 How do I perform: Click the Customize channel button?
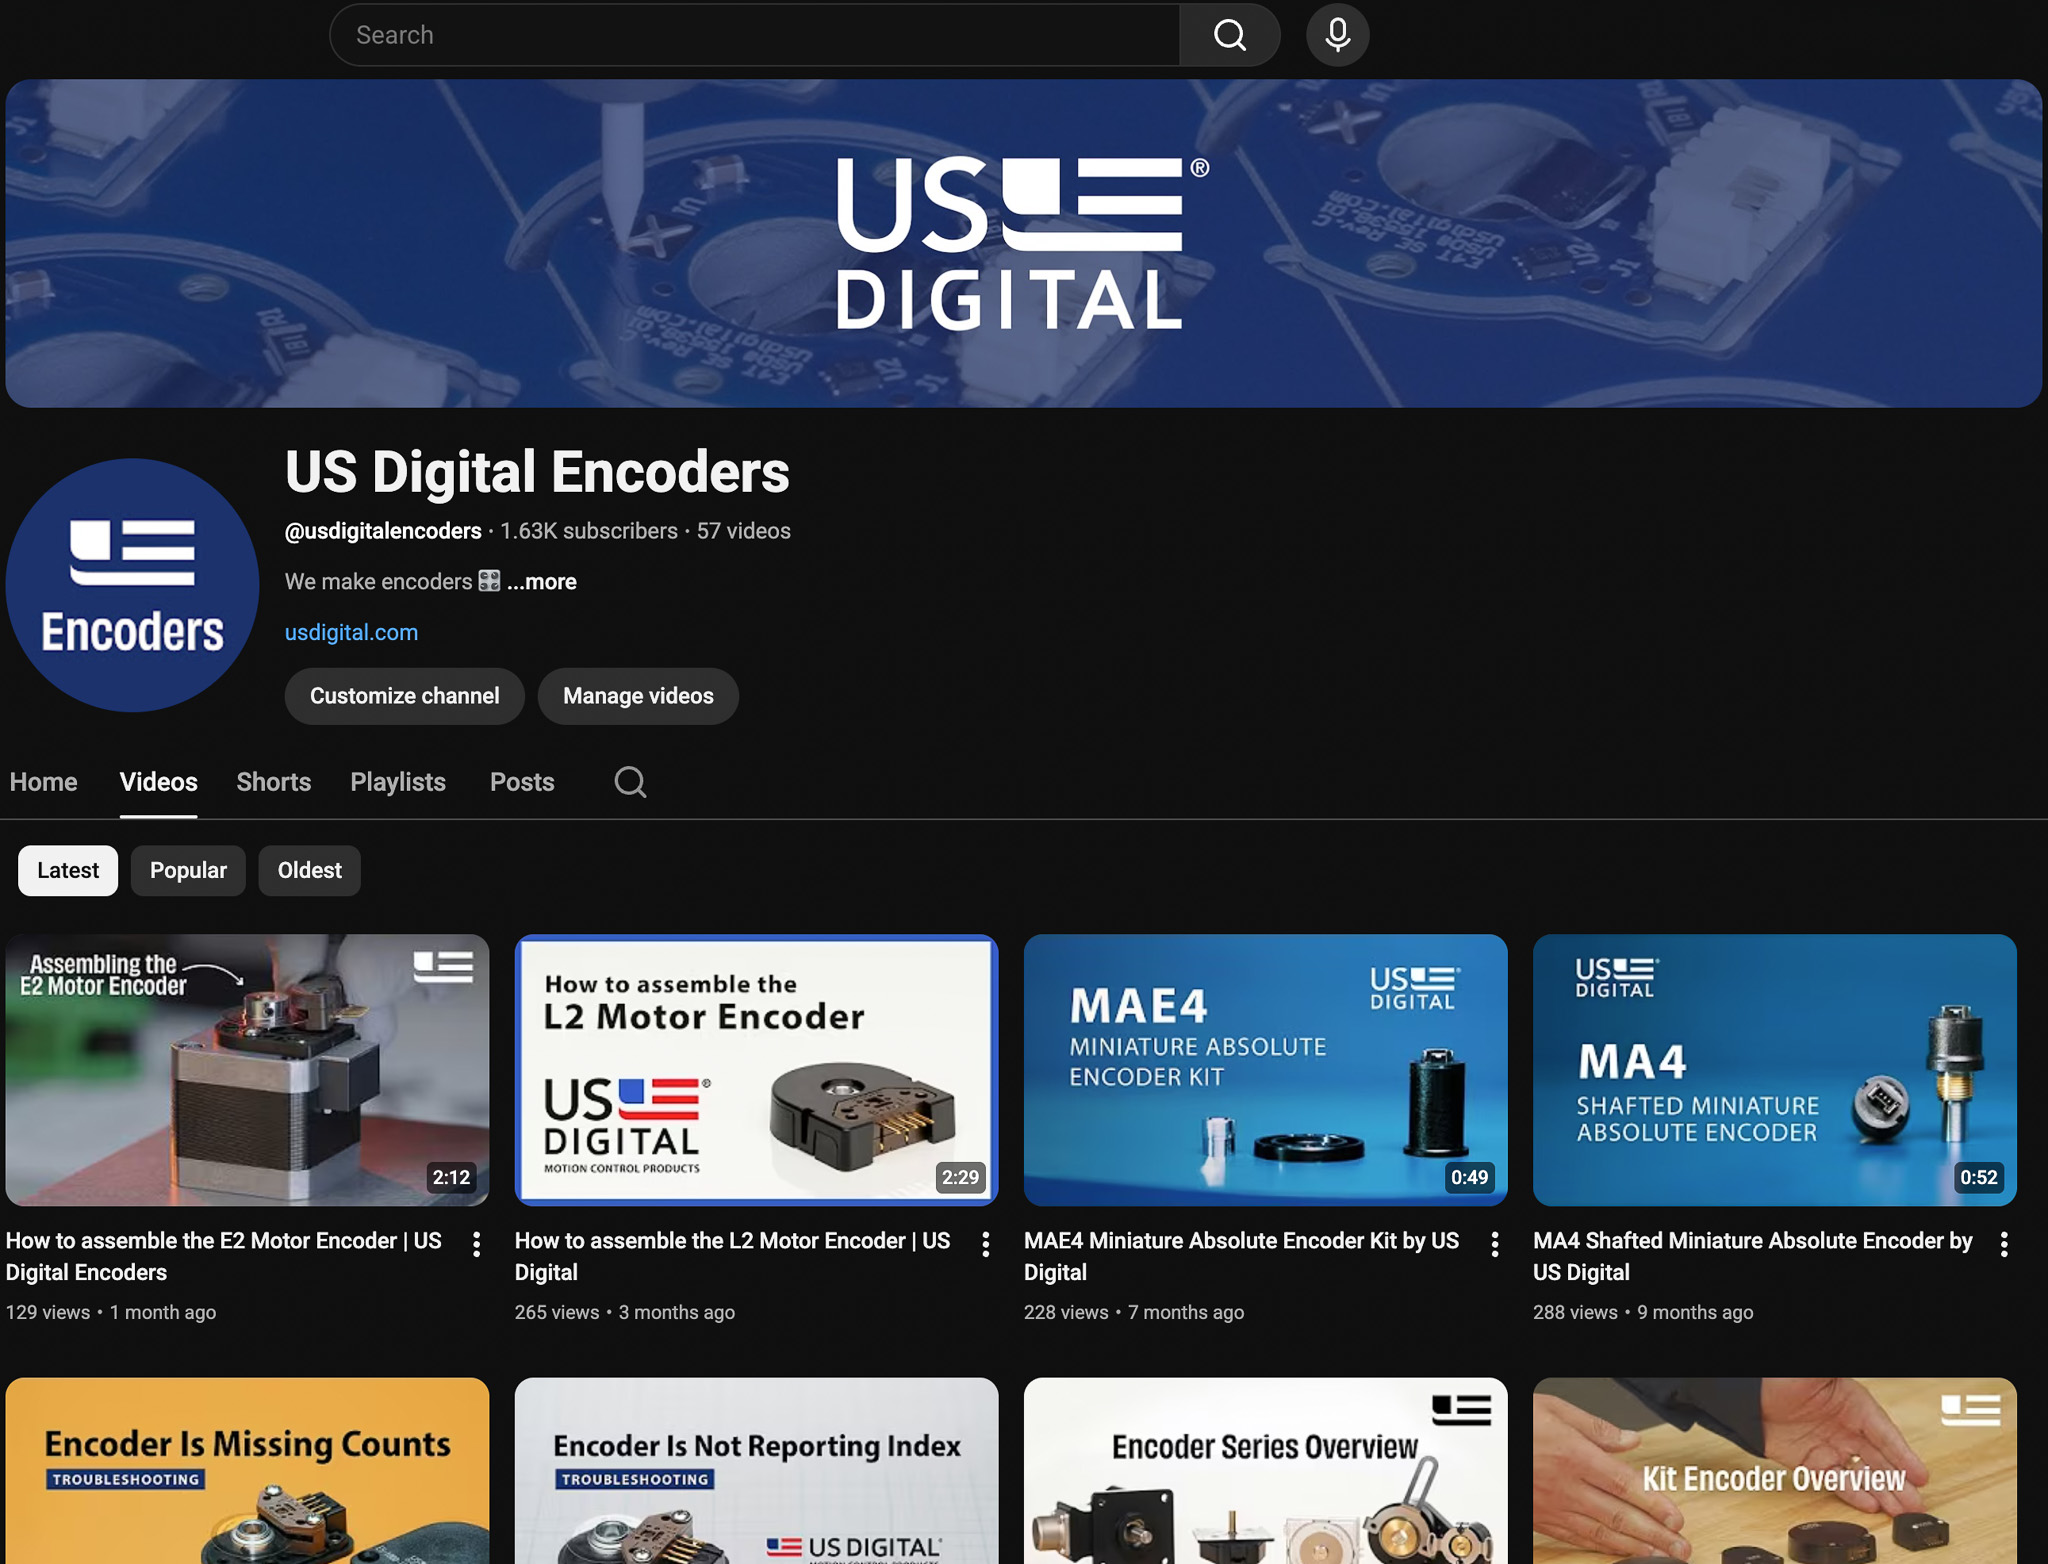(x=404, y=696)
